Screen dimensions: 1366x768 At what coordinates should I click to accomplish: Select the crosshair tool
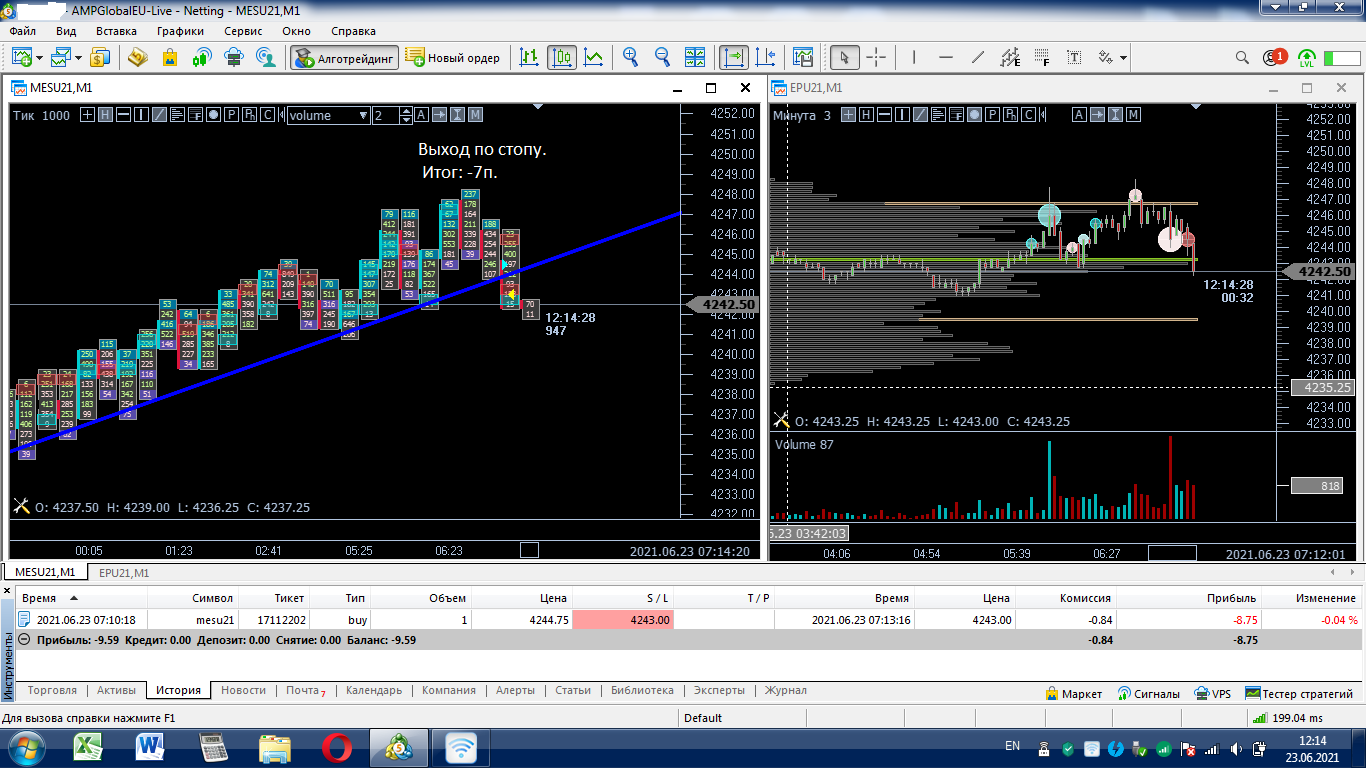876,57
